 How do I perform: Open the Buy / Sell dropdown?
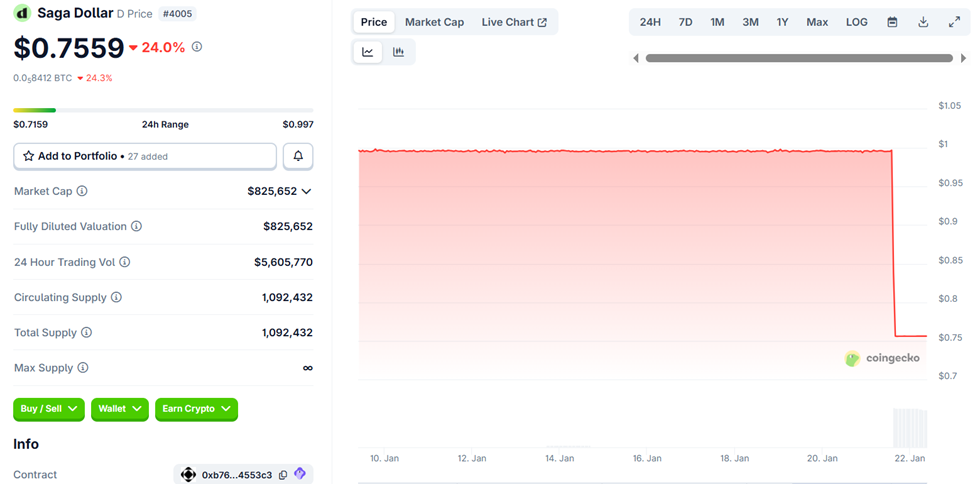pos(49,409)
